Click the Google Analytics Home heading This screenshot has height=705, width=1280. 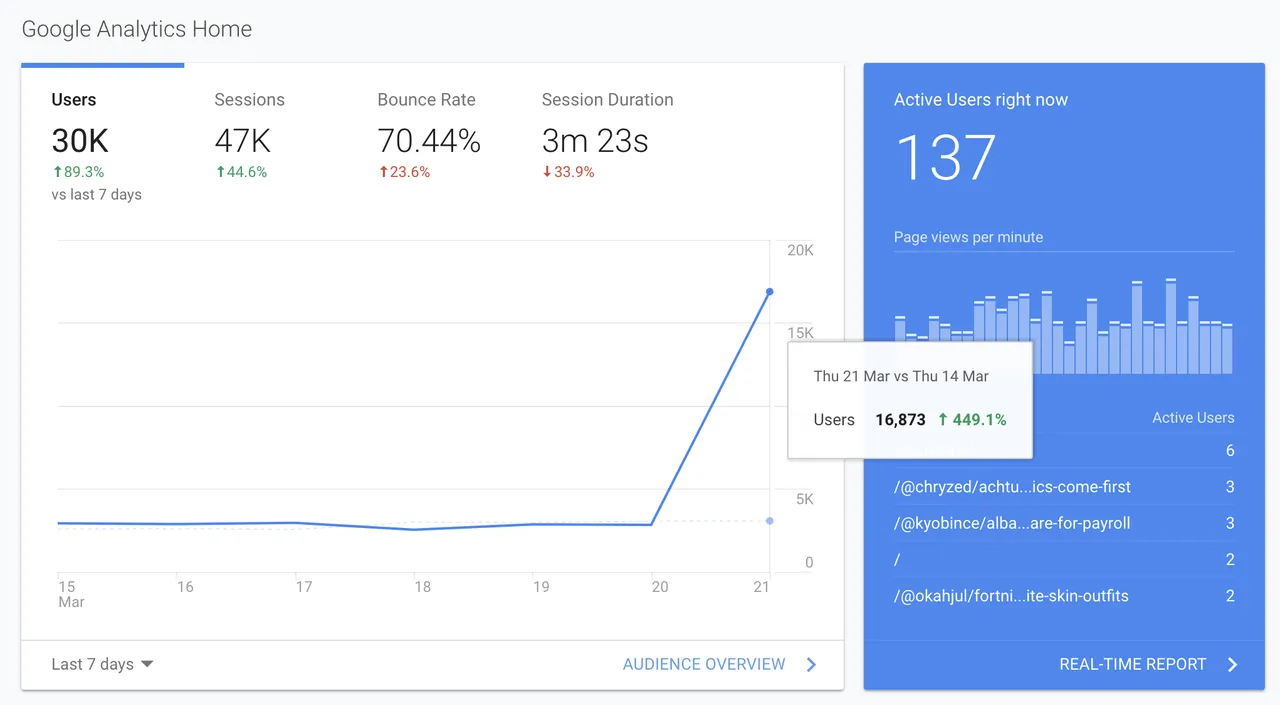(137, 29)
